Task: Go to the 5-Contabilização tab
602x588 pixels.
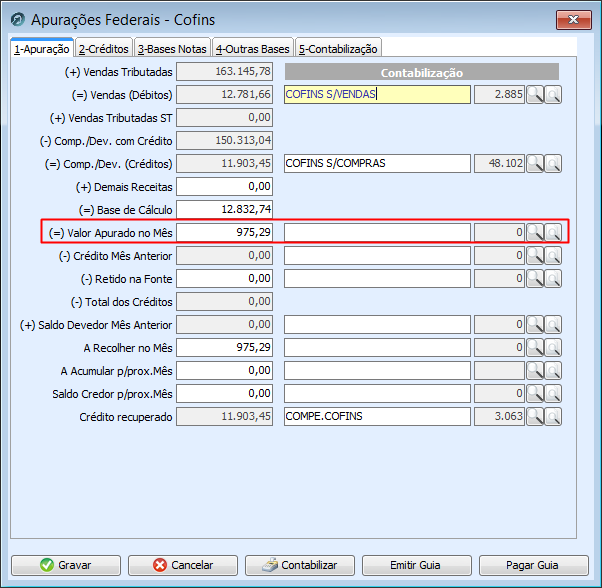Action: [338, 48]
